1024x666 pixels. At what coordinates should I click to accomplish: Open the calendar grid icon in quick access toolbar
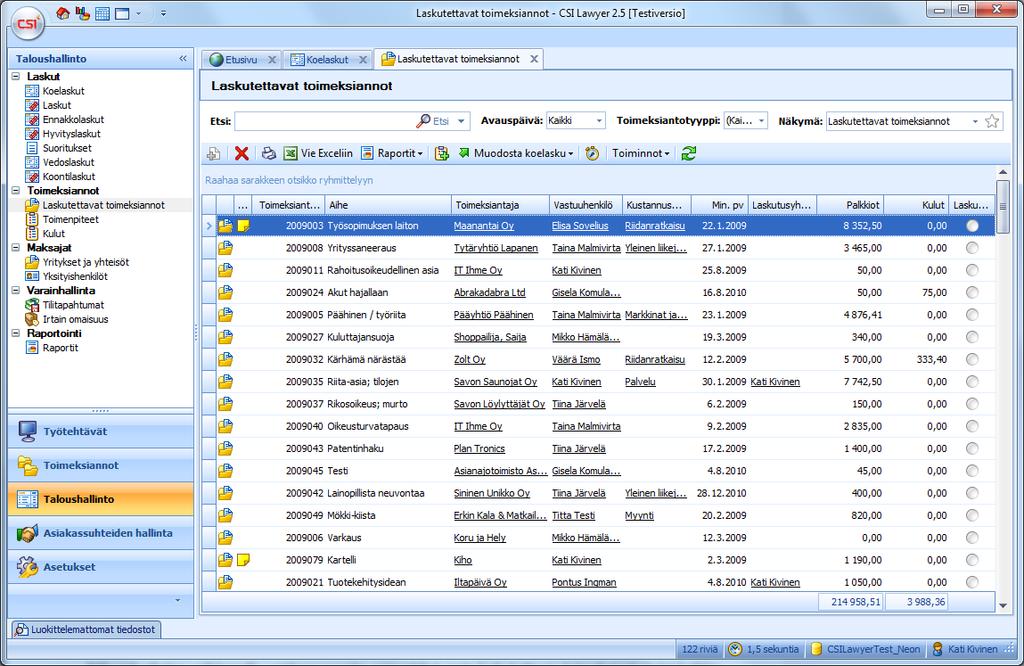click(x=102, y=13)
